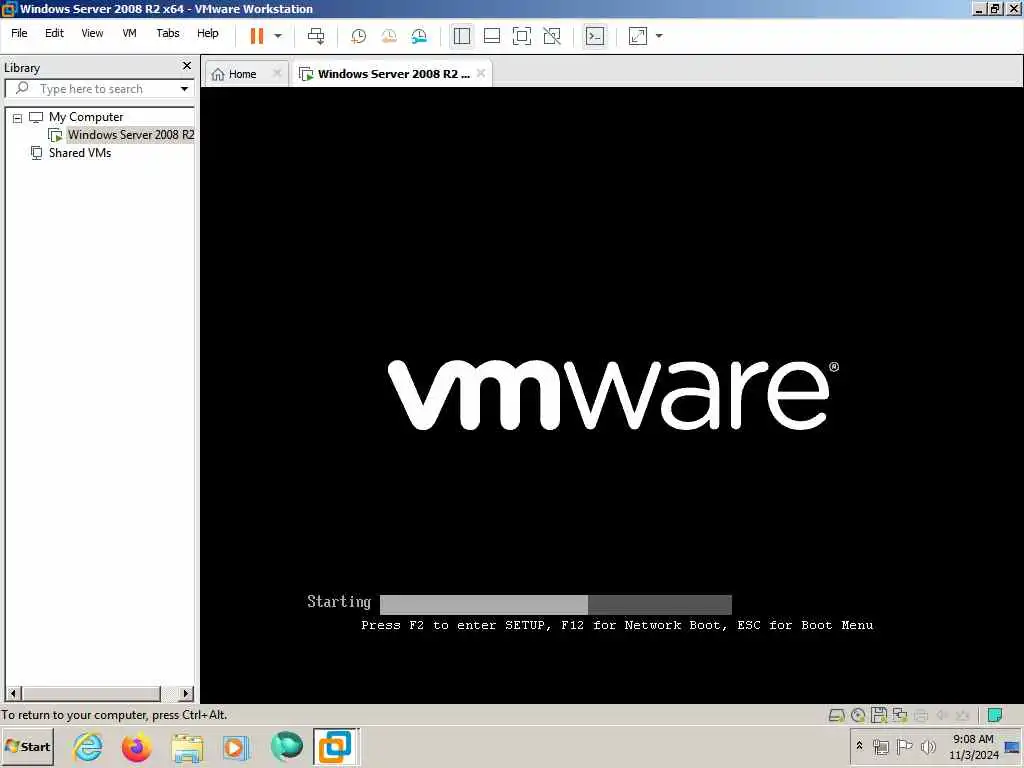Viewport: 1024px width, 768px height.
Task: Select Shared VMs in library
Action: pos(80,153)
